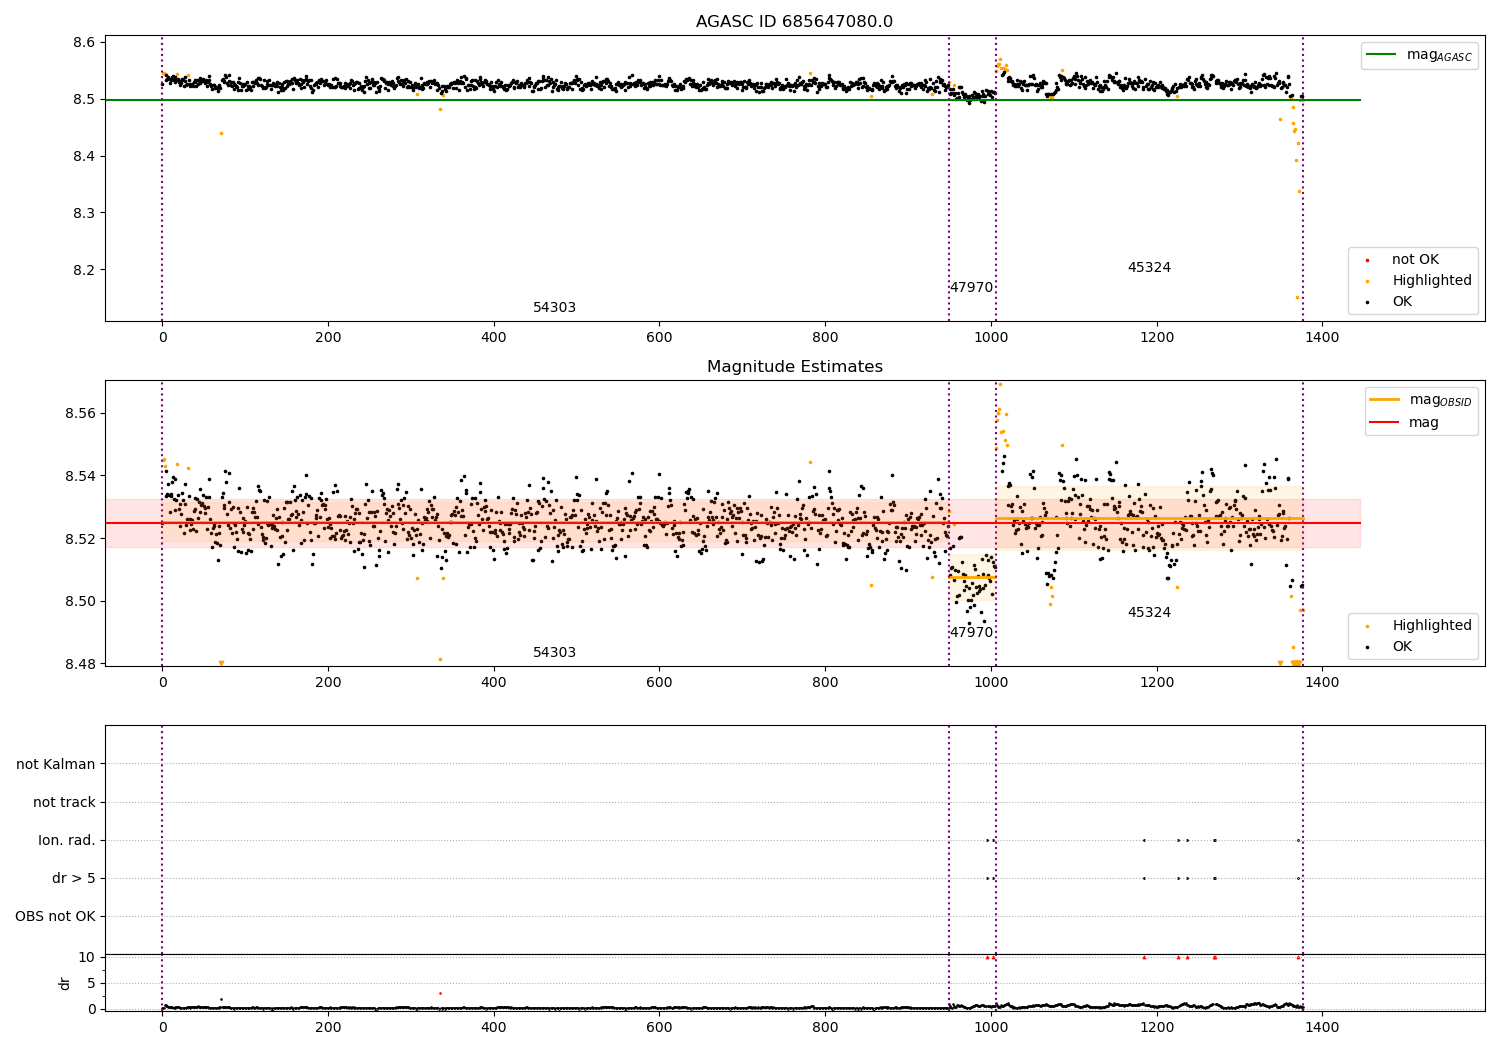Click the 'dr' y-axis label
Viewport: 1500px width, 1050px height.
point(65,983)
